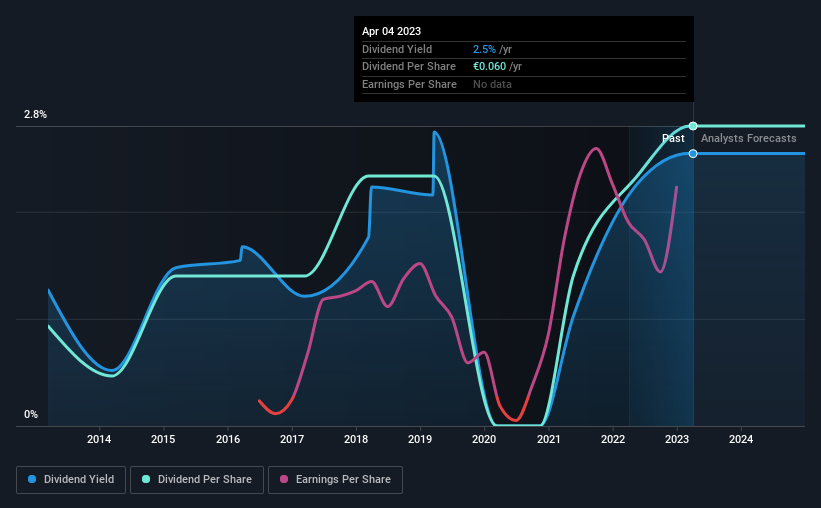Click the teal Dividend Per Share legend dot
The height and width of the screenshot is (508, 821).
(146, 479)
